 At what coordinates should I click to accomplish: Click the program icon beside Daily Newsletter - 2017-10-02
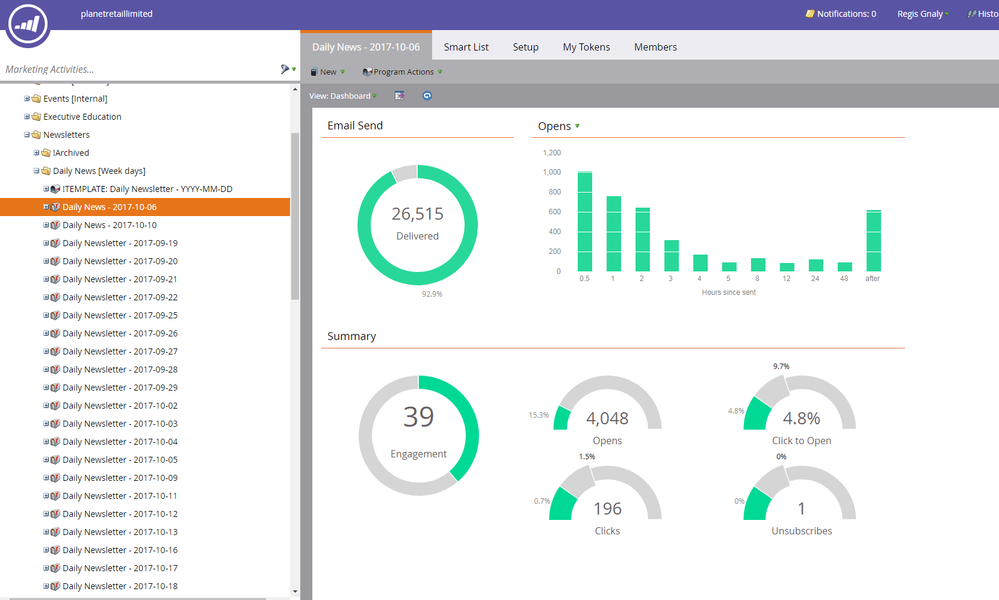[x=55, y=405]
